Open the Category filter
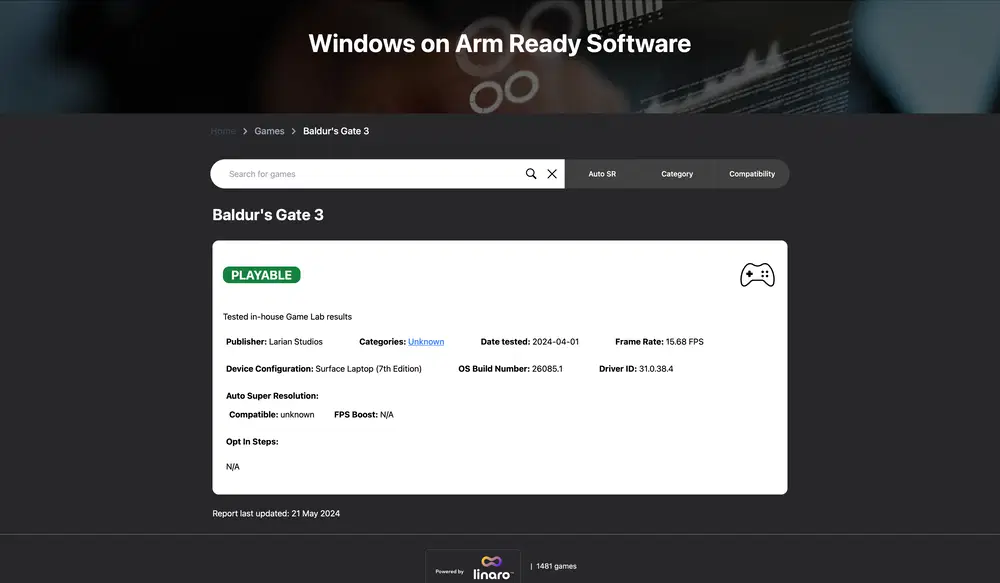This screenshot has width=1000, height=583. pos(677,173)
